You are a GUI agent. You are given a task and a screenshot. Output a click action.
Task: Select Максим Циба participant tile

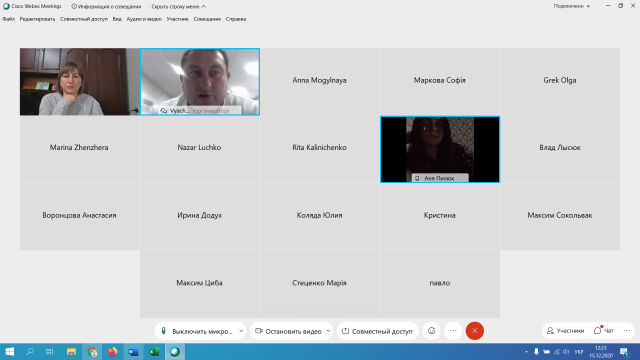click(x=200, y=284)
